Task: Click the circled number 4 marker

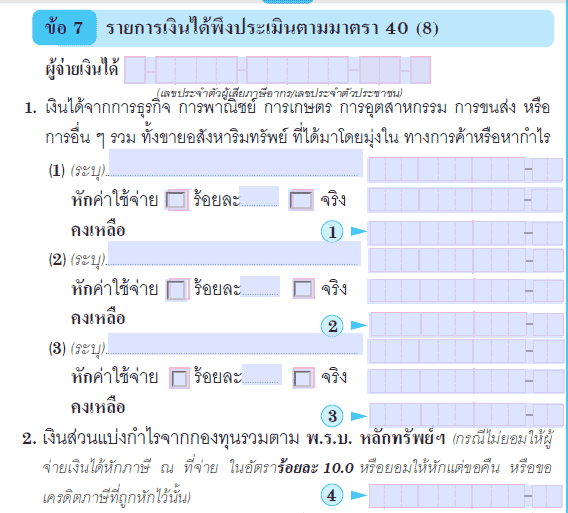Action: click(332, 495)
